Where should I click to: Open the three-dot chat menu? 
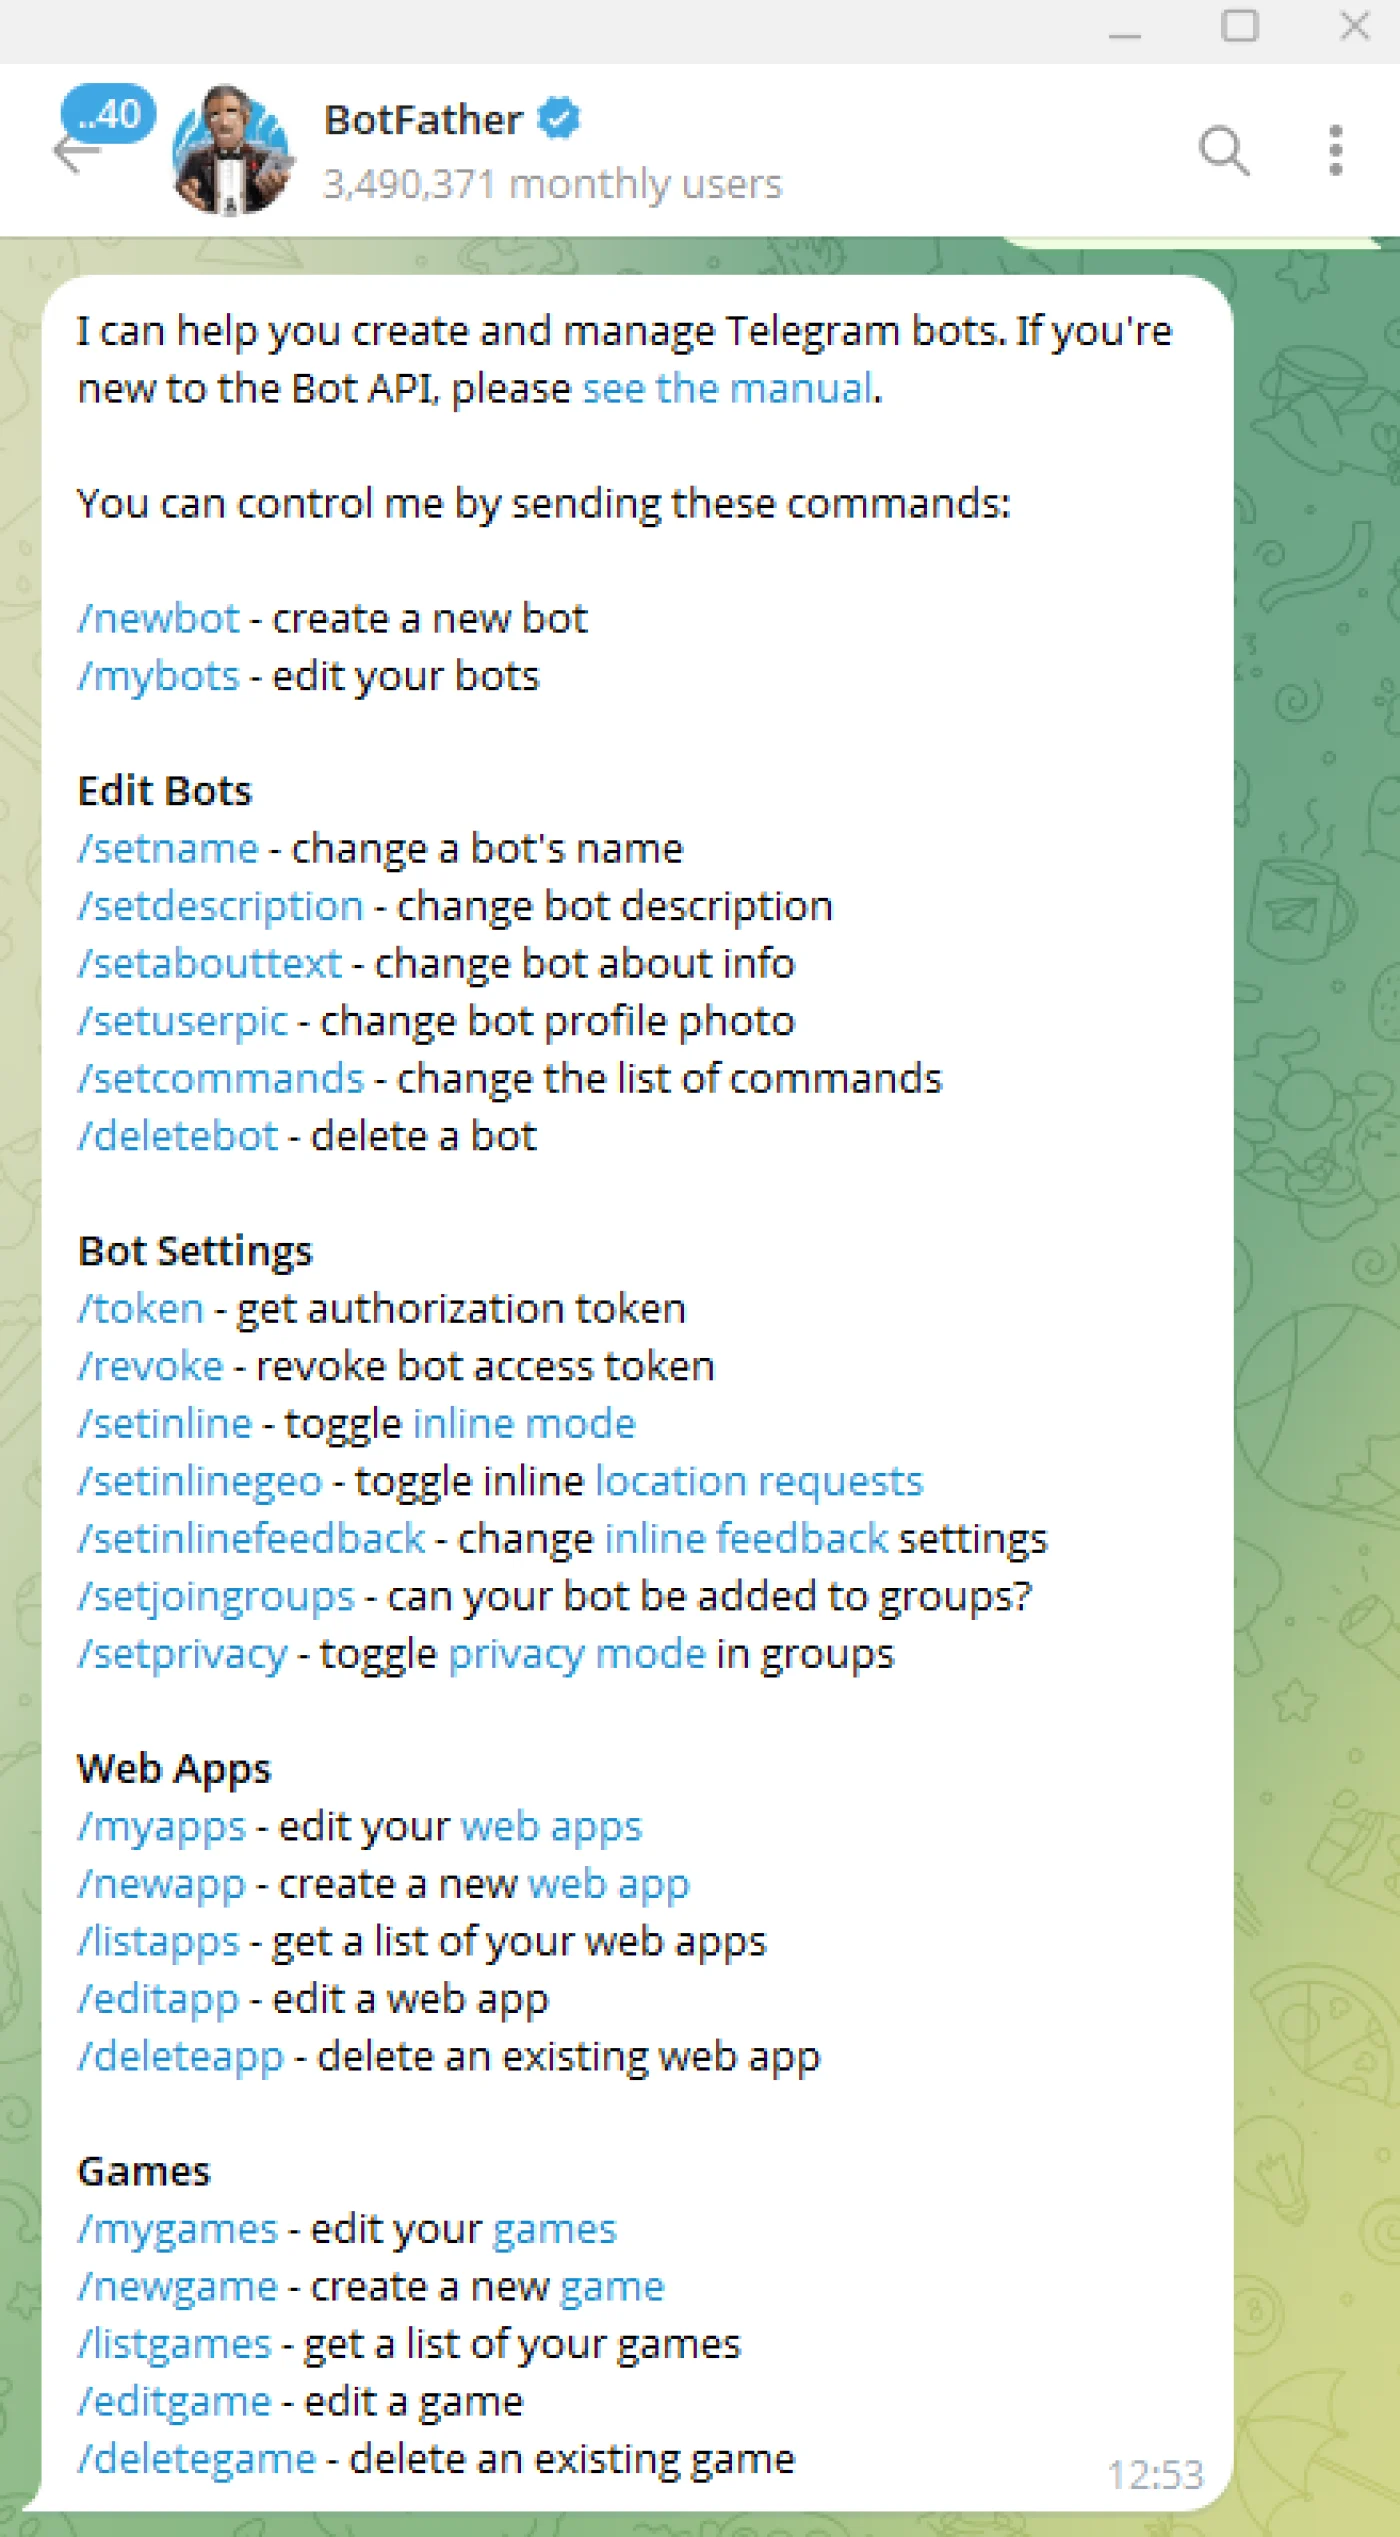pos(1335,151)
